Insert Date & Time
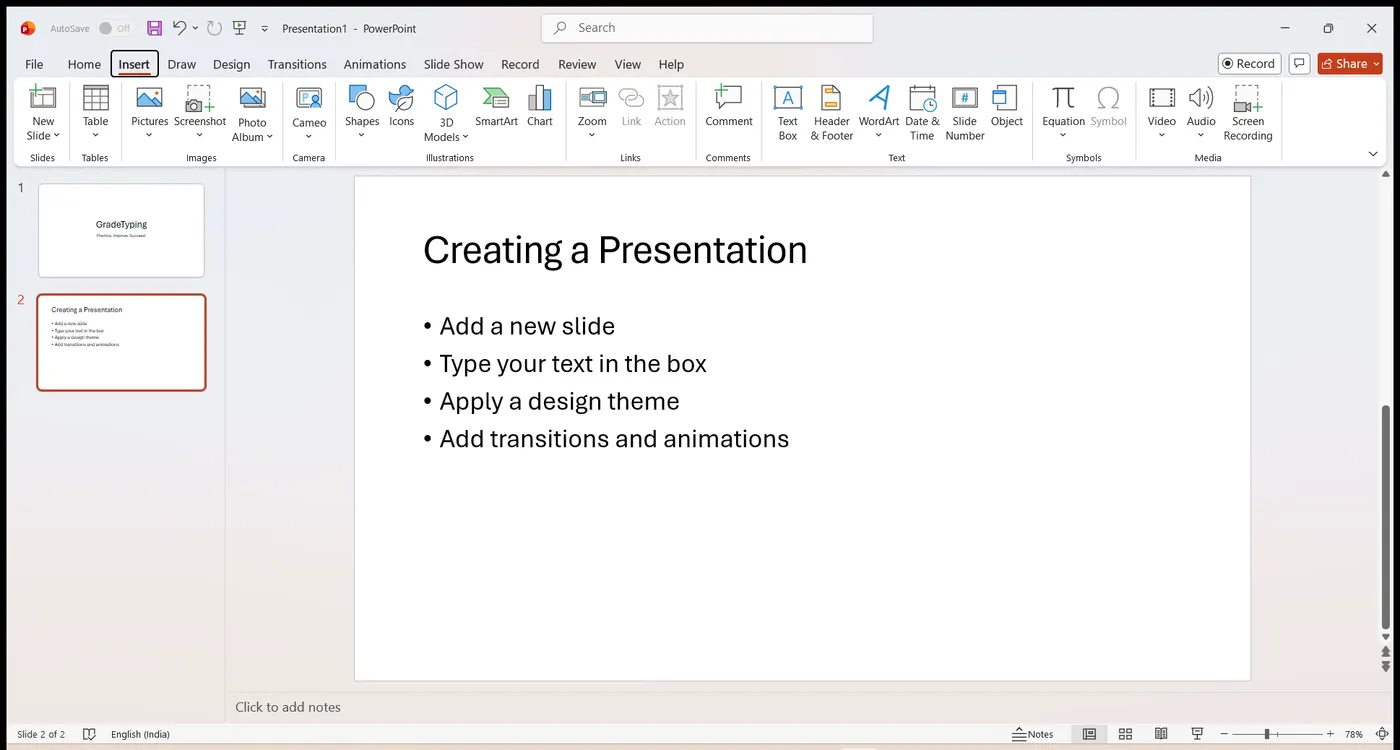 pyautogui.click(x=922, y=112)
